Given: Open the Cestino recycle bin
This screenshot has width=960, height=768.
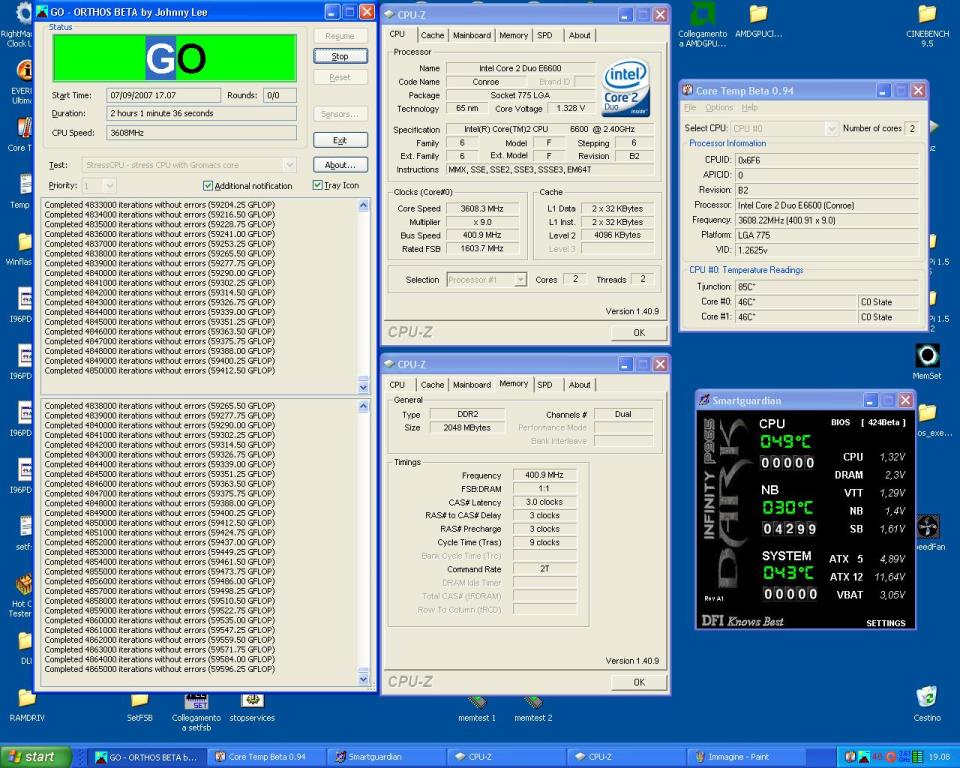Looking at the screenshot, I should [927, 704].
